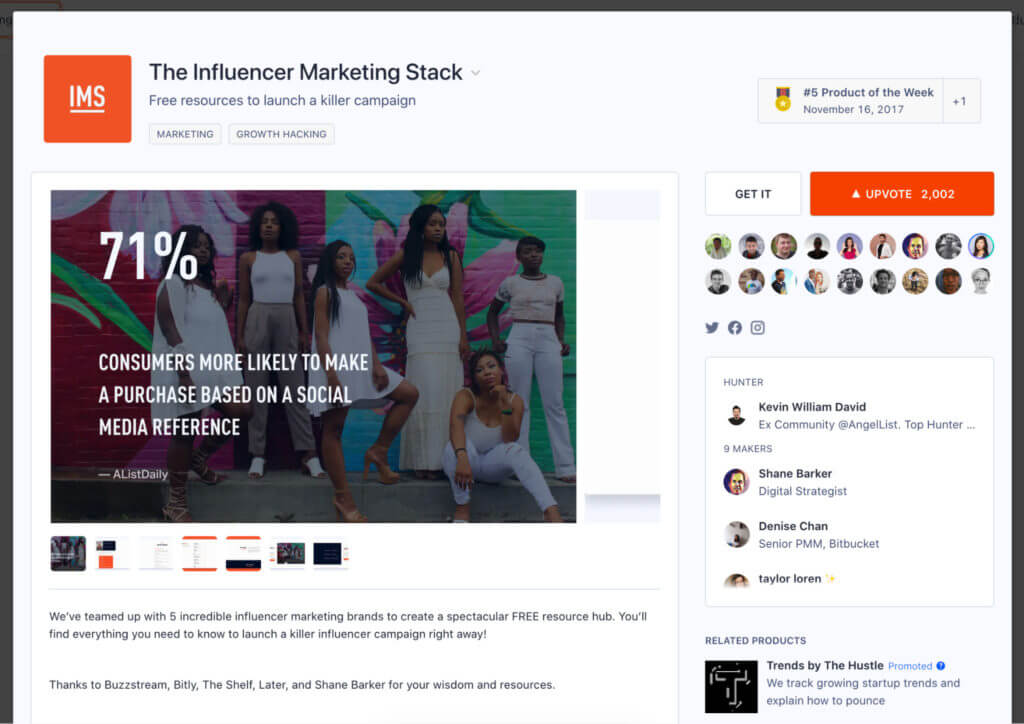The height and width of the screenshot is (724, 1024).
Task: Share the product on Facebook
Action: click(x=734, y=327)
